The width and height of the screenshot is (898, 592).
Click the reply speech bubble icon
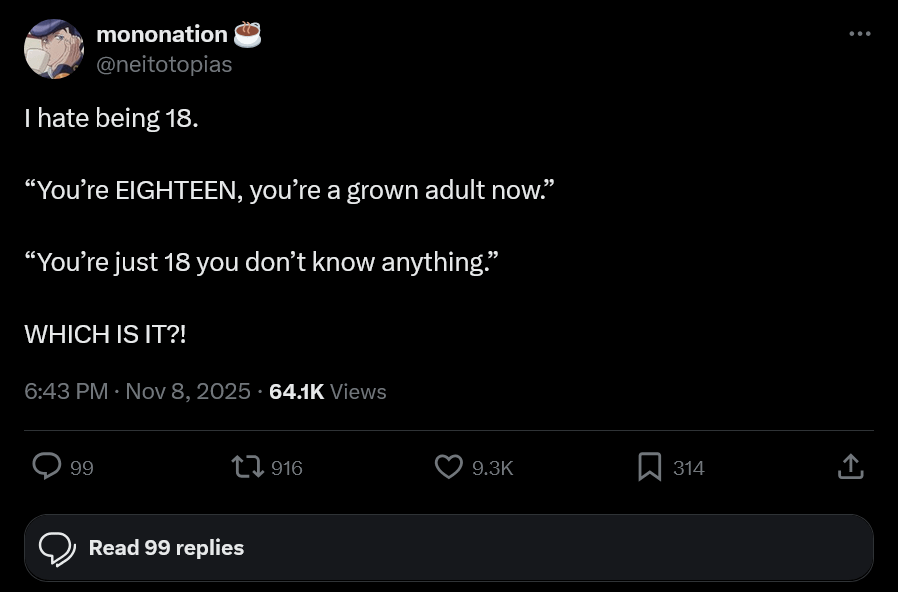click(x=47, y=467)
